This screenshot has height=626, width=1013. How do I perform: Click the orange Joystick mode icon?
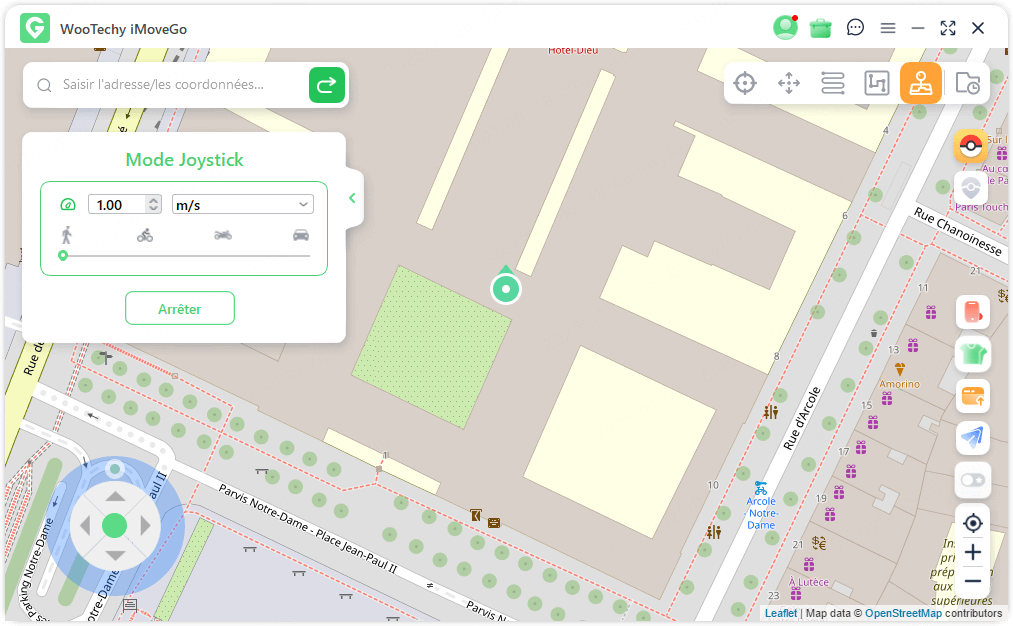(921, 83)
